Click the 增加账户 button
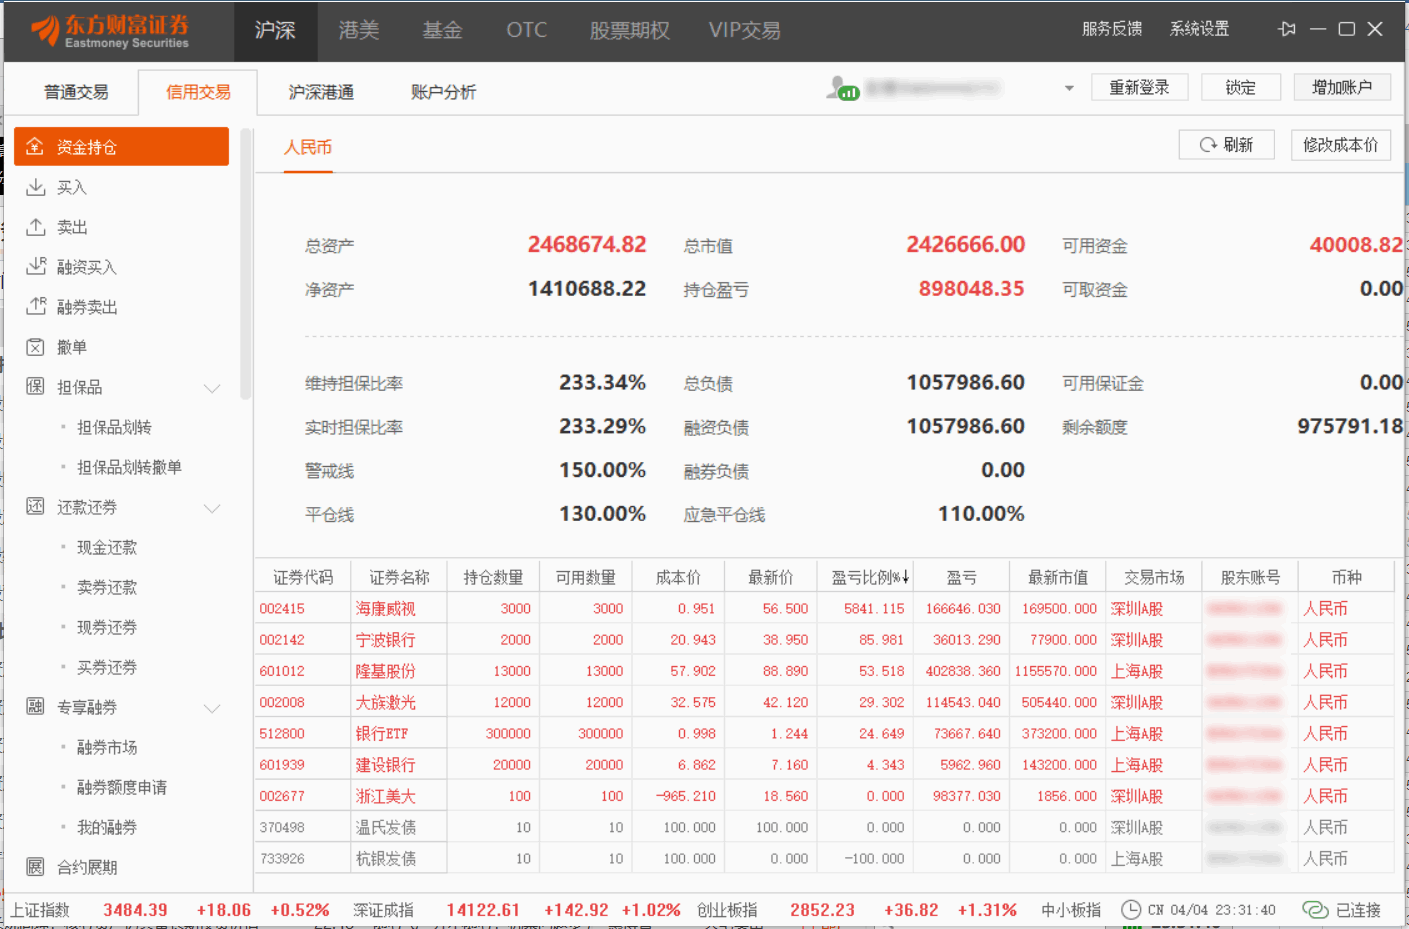The width and height of the screenshot is (1409, 929). [x=1342, y=88]
